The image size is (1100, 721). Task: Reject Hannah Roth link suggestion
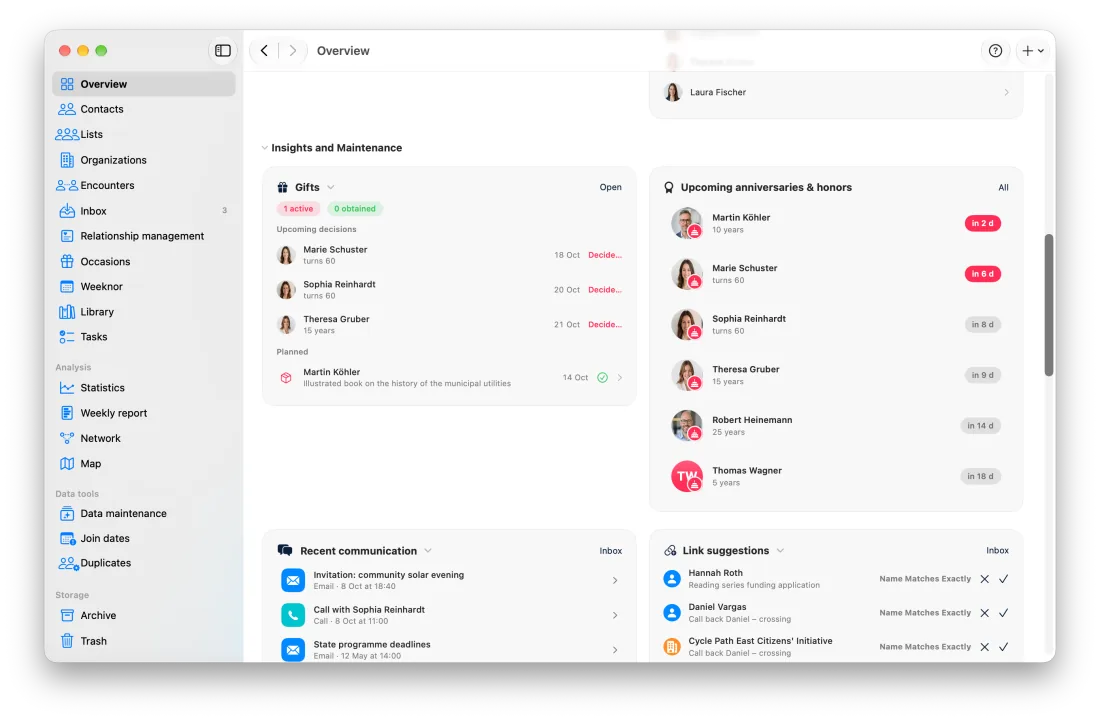[x=984, y=579]
